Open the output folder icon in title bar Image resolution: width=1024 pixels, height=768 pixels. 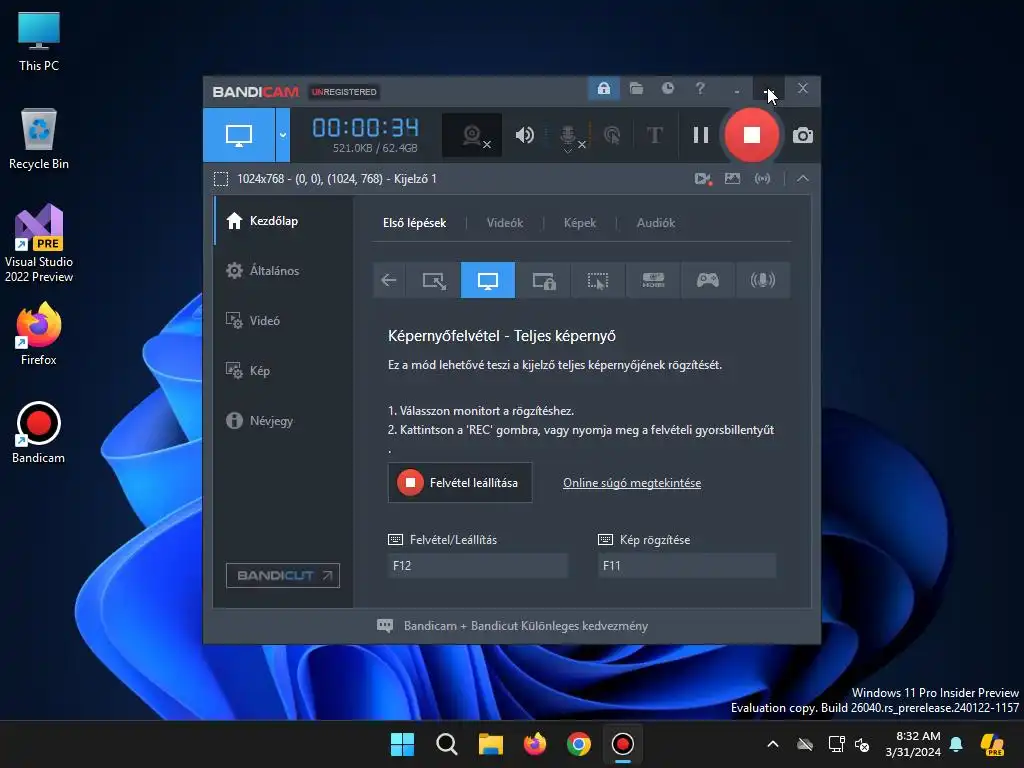[636, 88]
